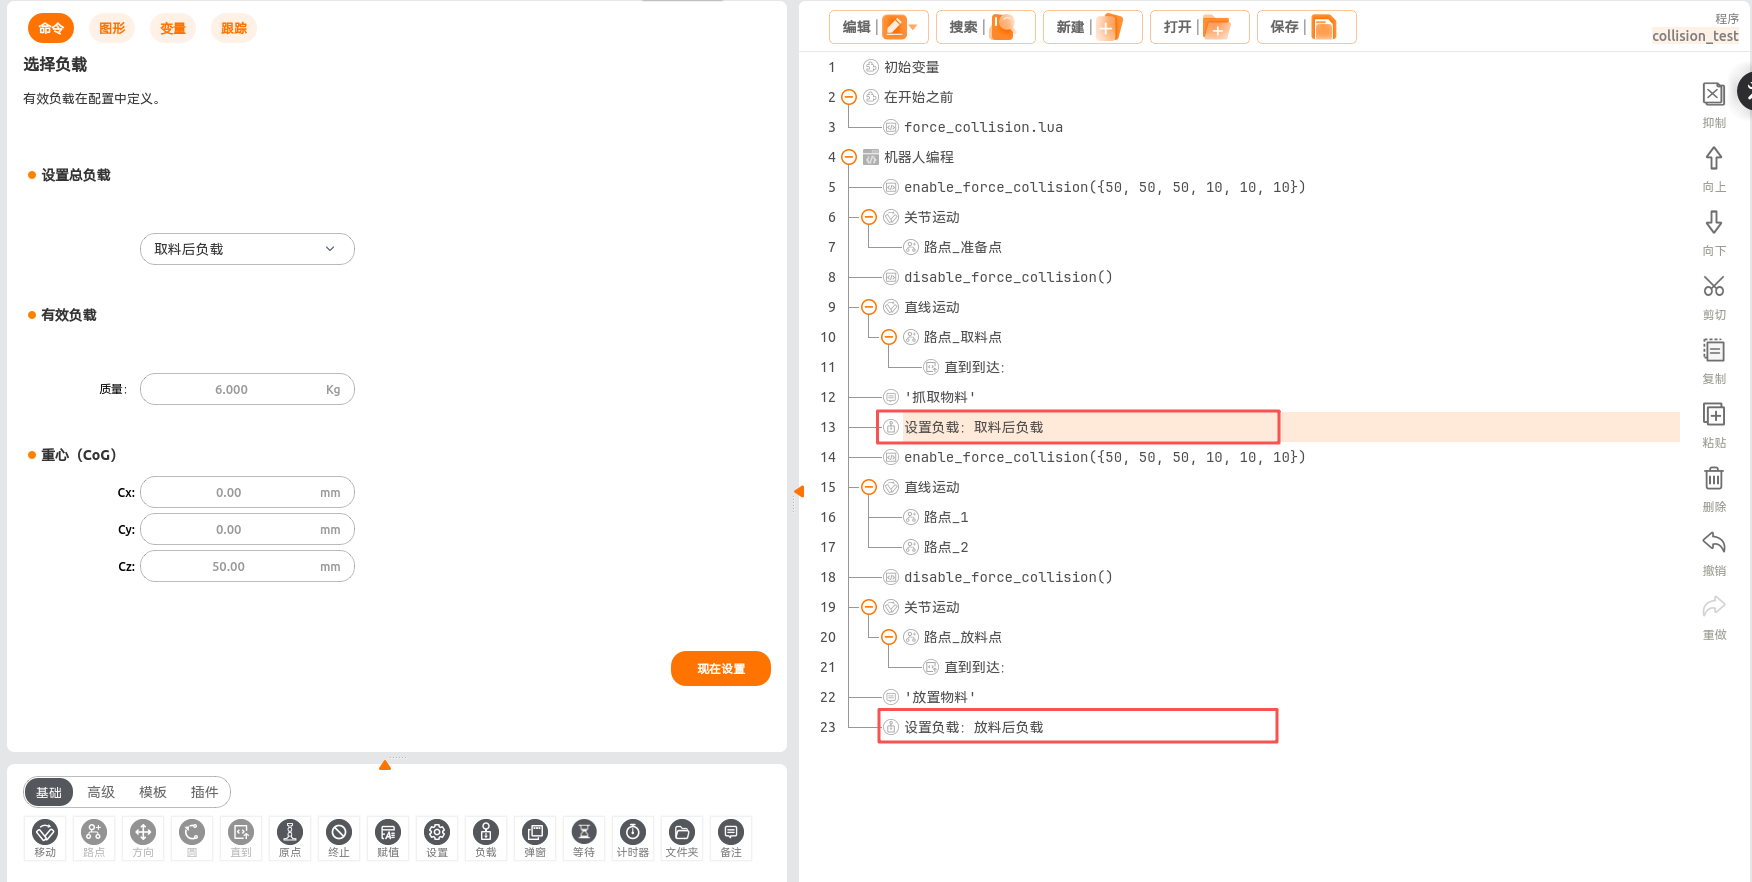
Task: Collapse the 在开始之前 node
Action: coord(849,97)
